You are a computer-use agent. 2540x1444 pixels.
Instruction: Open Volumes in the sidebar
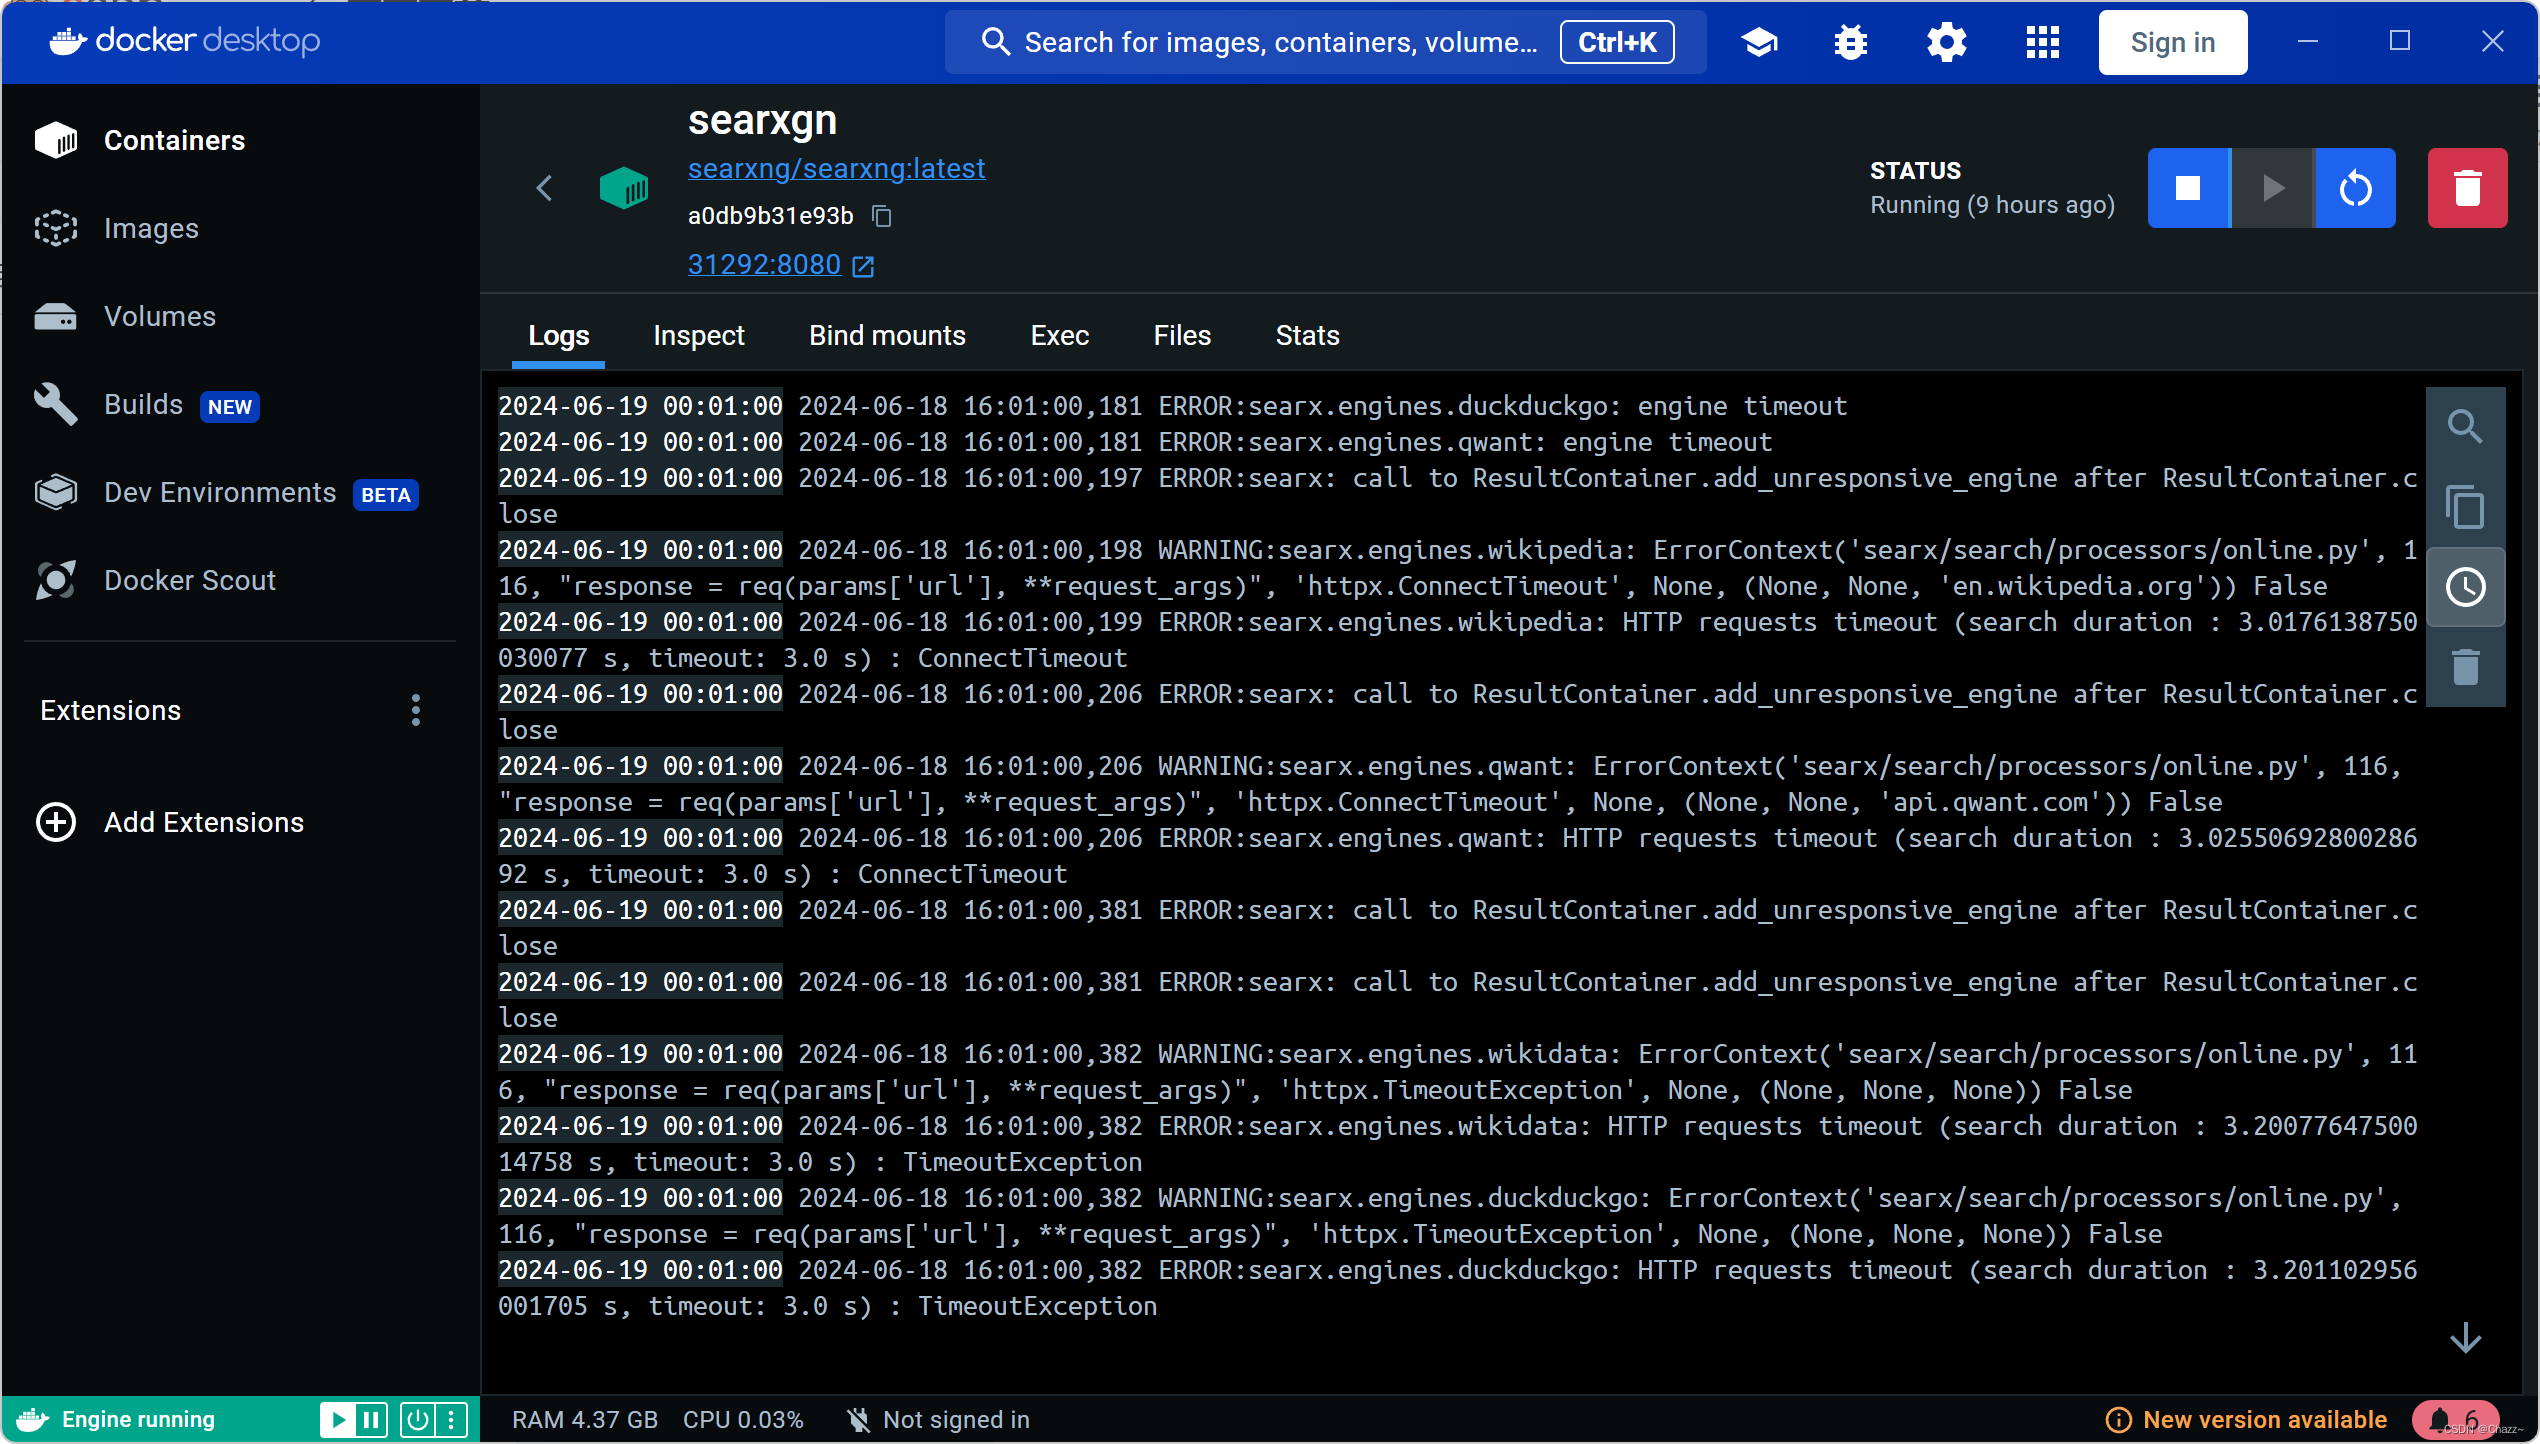click(240, 316)
